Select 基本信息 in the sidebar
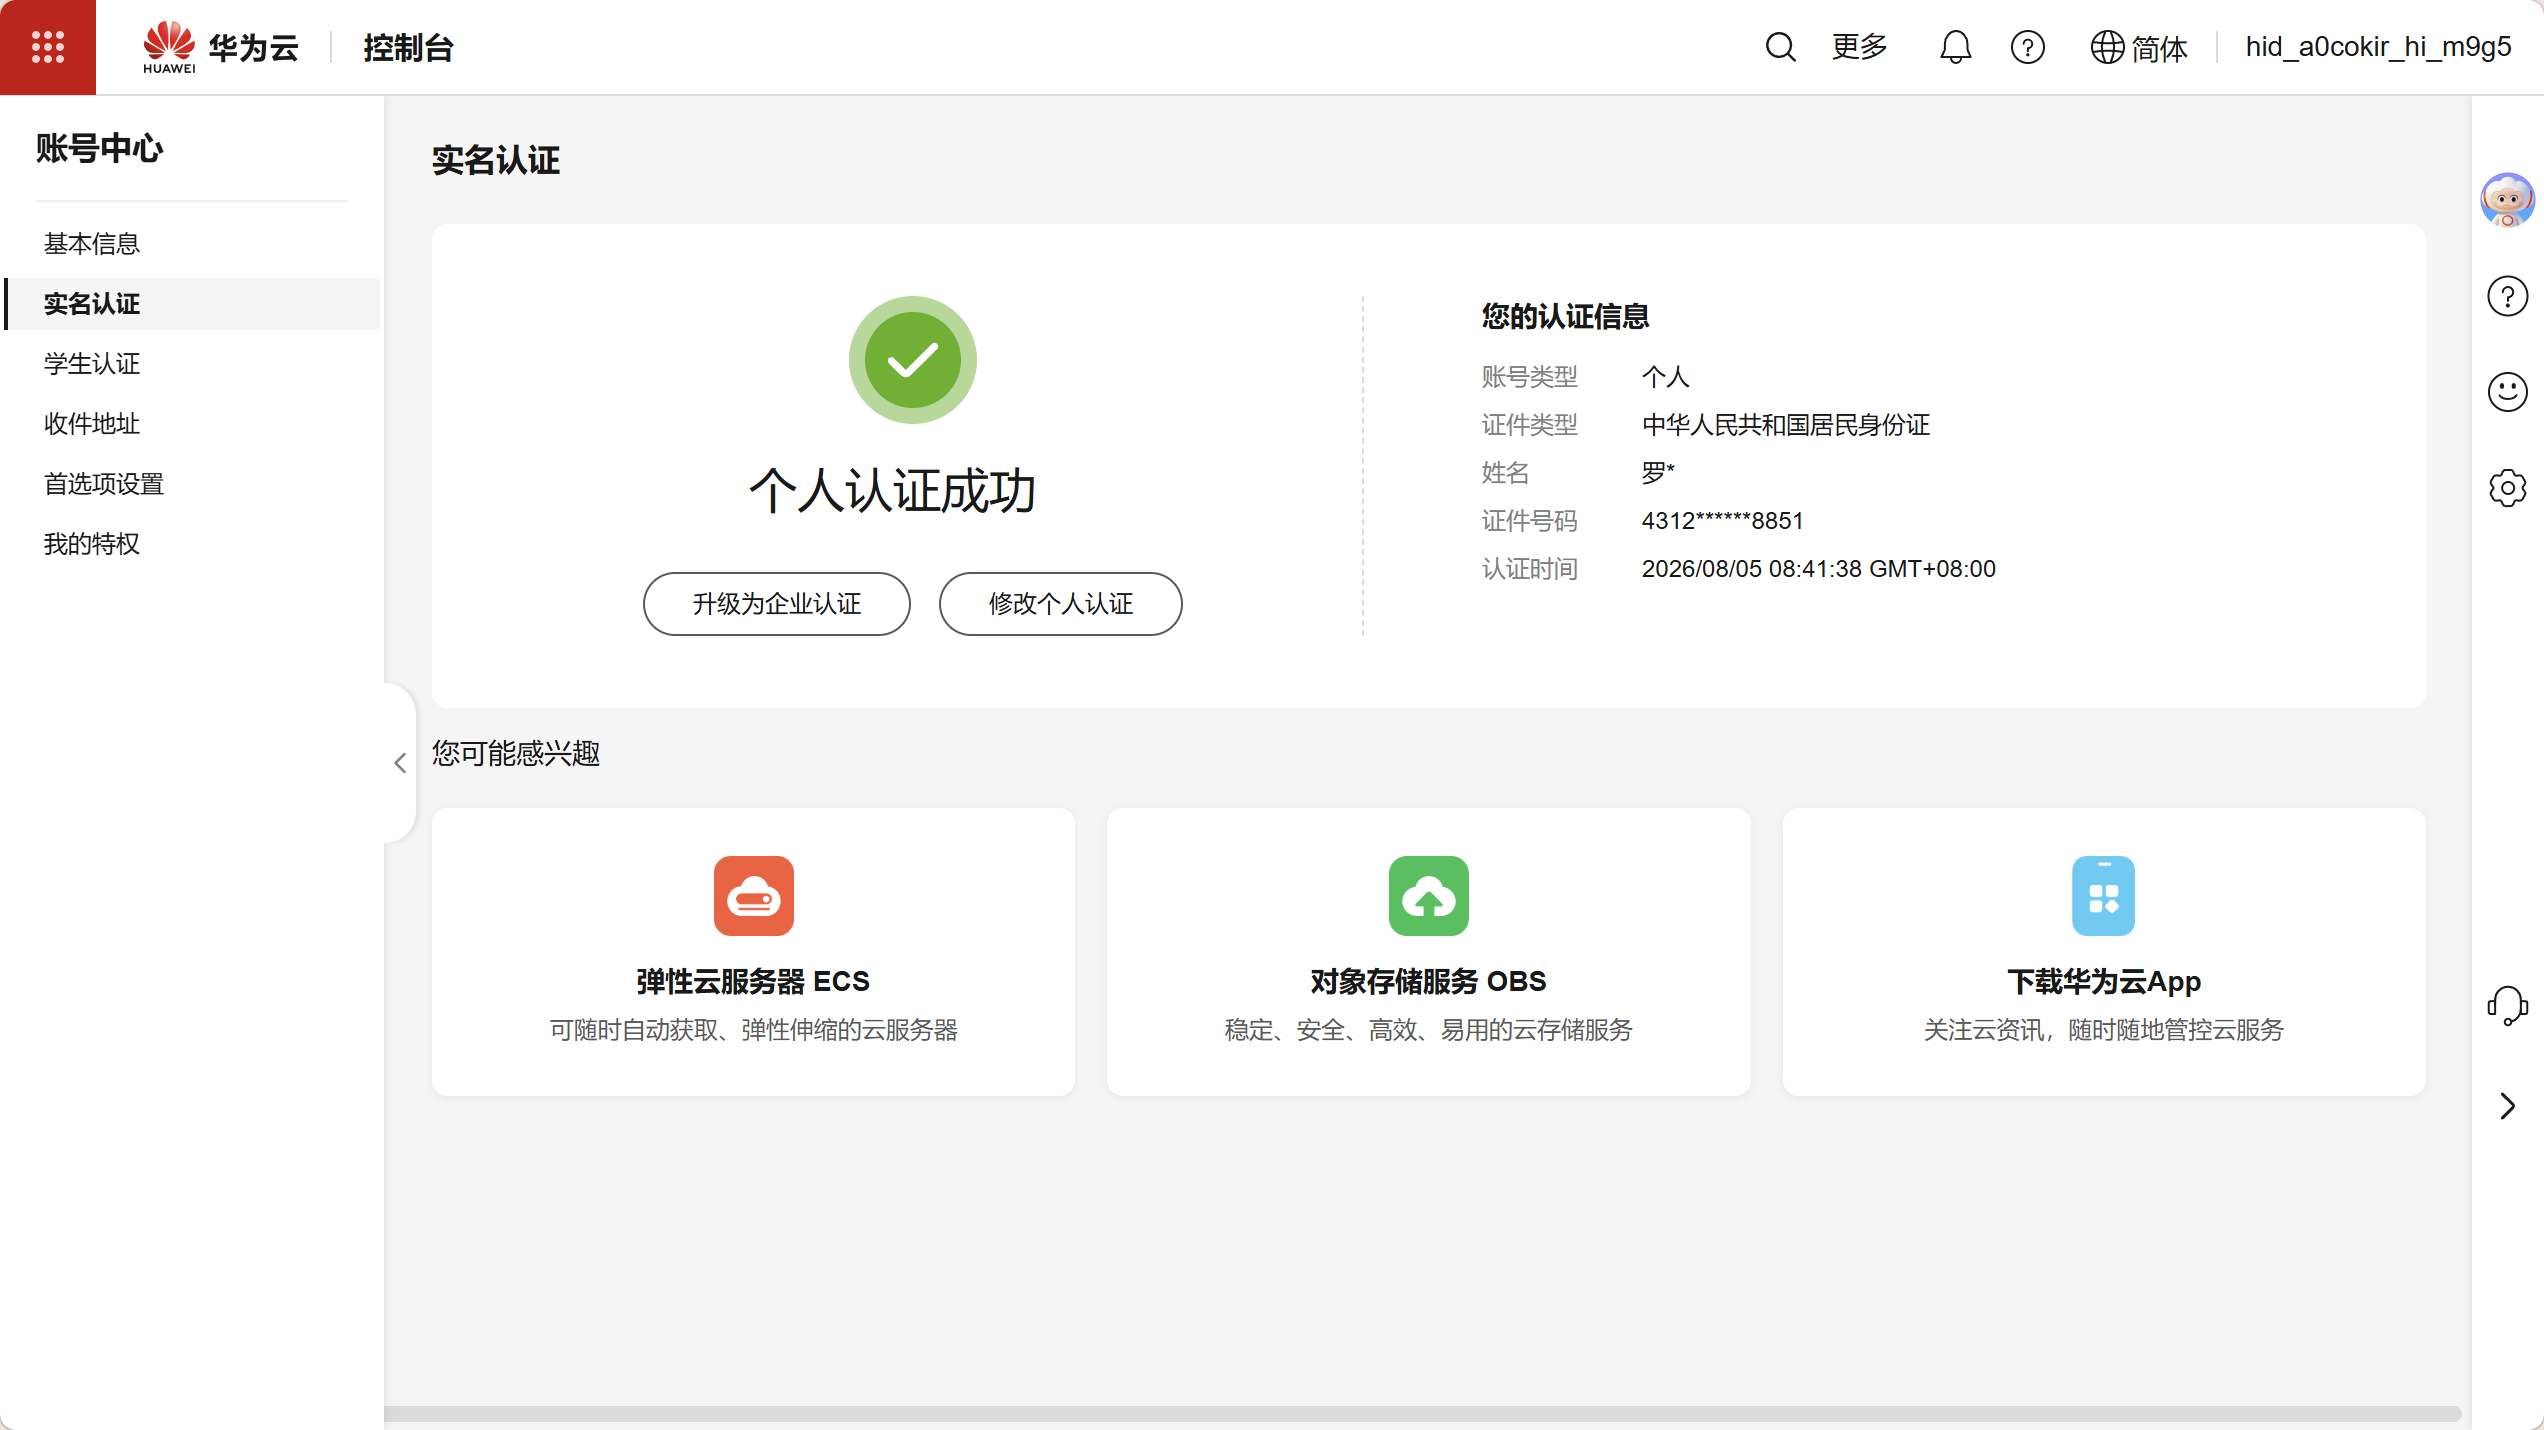This screenshot has height=1430, width=2544. [92, 244]
